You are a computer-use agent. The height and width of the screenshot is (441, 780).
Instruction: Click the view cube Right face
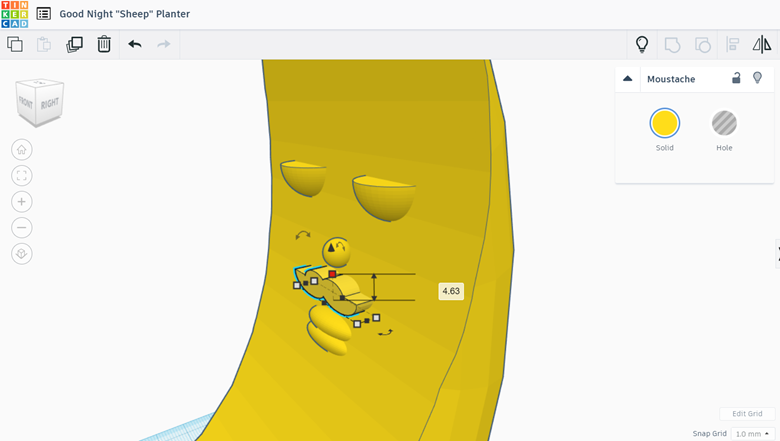(x=50, y=103)
